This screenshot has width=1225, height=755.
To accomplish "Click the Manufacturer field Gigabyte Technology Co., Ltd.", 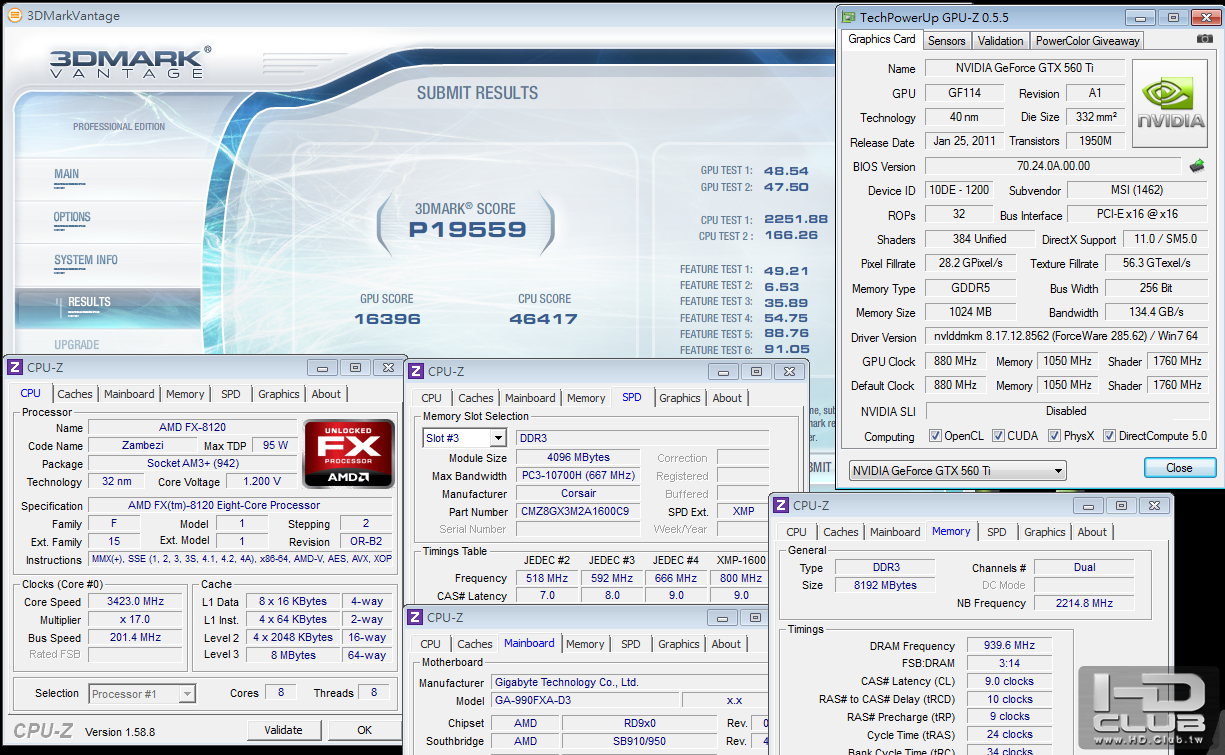I will click(x=630, y=683).
